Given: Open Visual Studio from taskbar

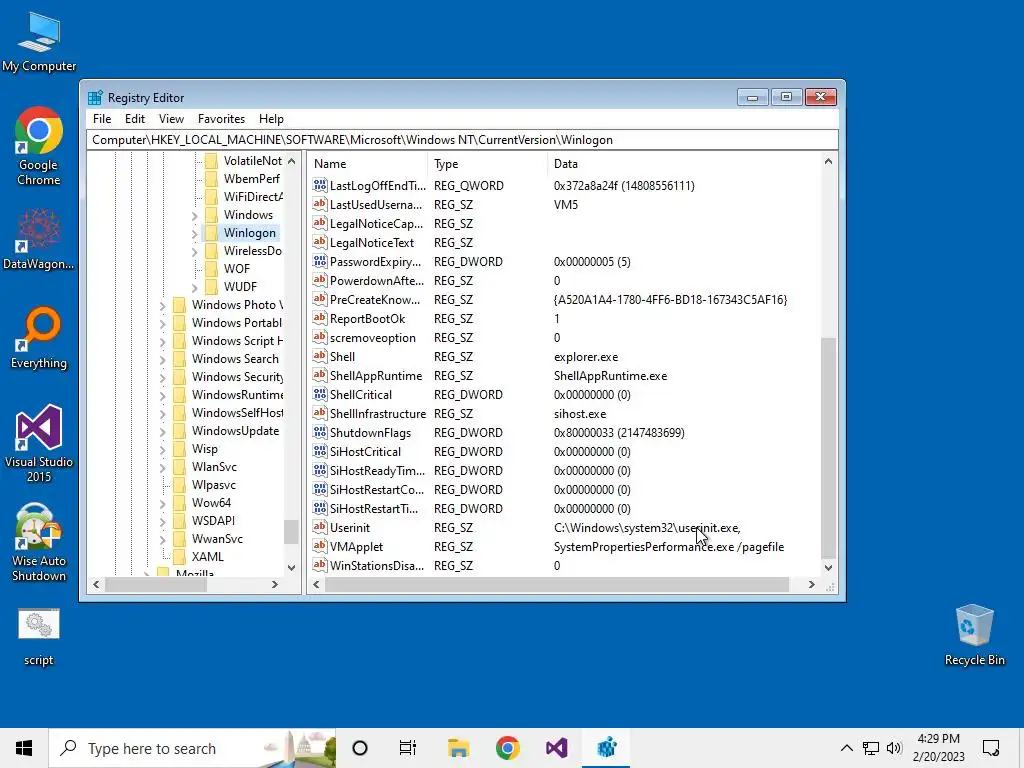Looking at the screenshot, I should tap(556, 748).
